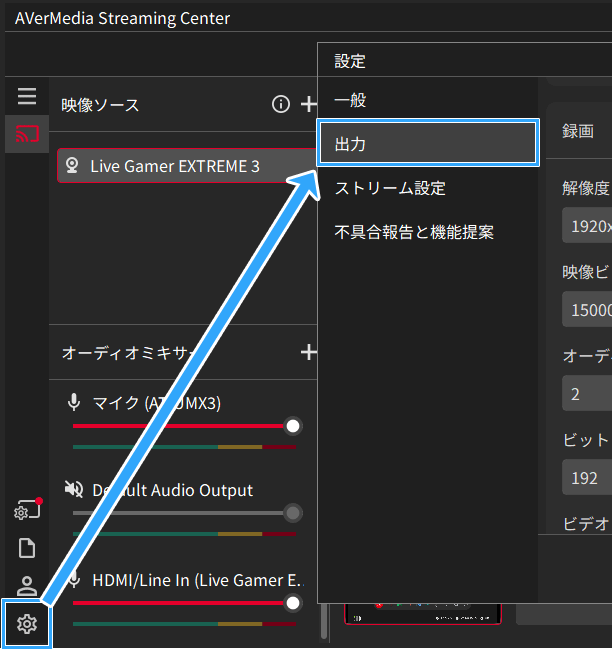Click the AVerMedia Streaming Center window title
Image resolution: width=612 pixels, height=650 pixels.
click(122, 19)
